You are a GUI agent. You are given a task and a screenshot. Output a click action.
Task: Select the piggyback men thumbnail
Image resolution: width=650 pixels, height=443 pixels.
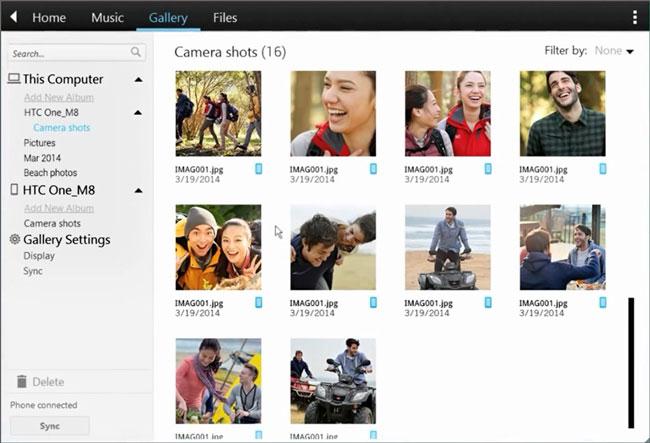[333, 247]
